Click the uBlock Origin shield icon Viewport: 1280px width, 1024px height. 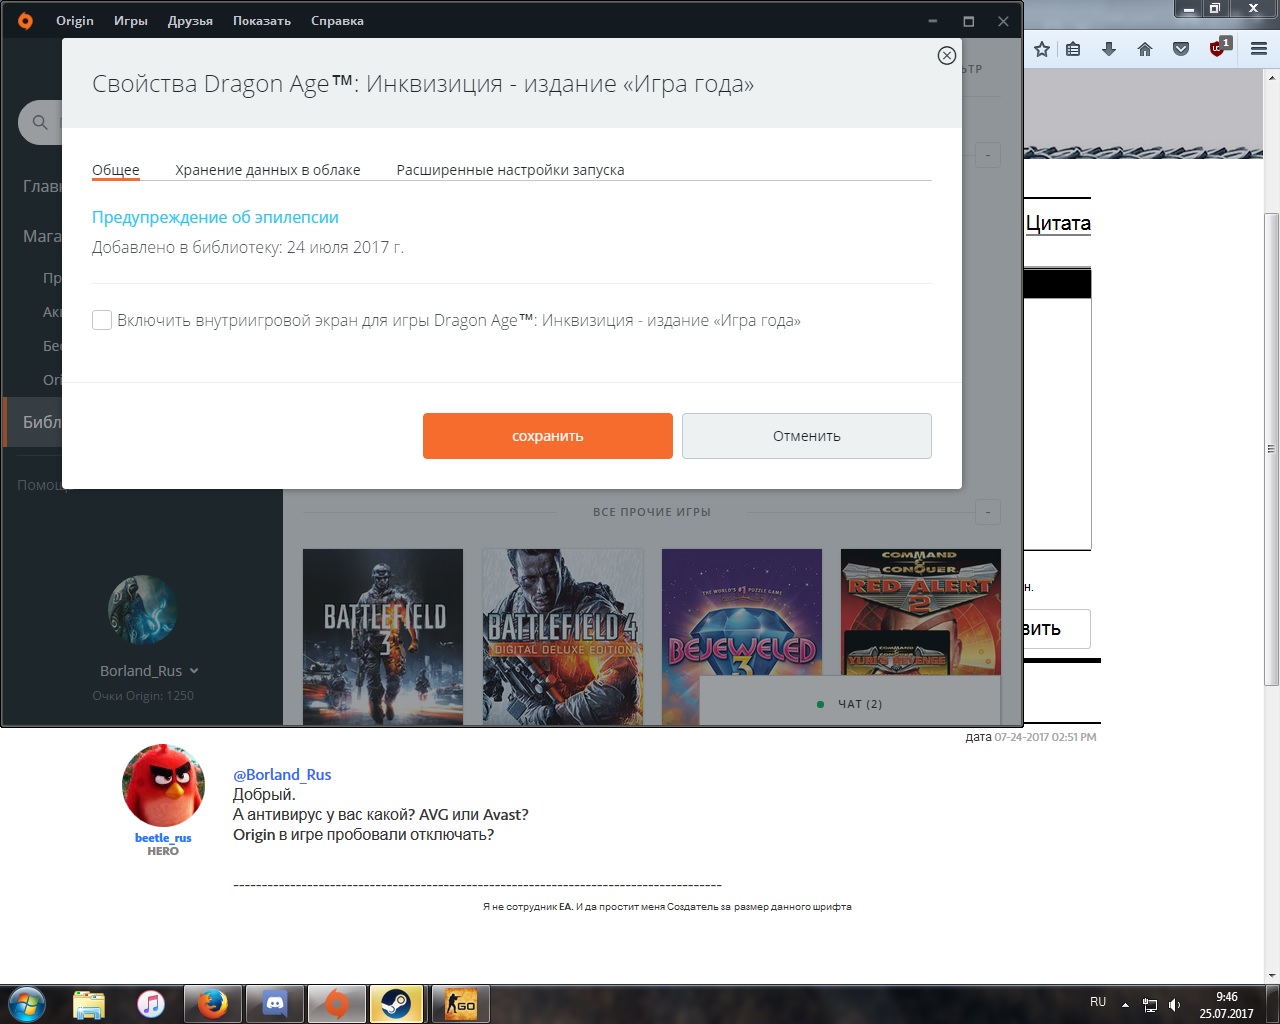(1218, 48)
